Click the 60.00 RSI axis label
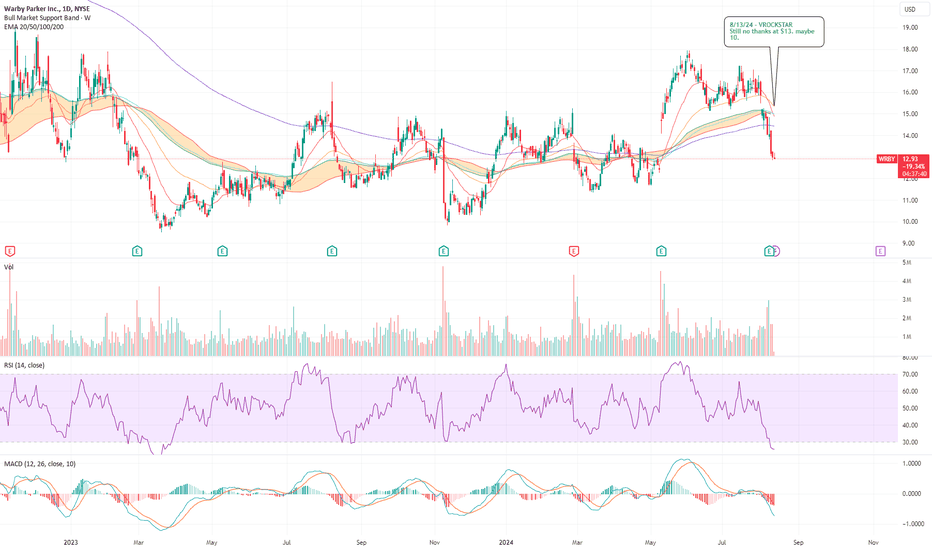Viewport: 932px width, 550px height. tap(909, 391)
